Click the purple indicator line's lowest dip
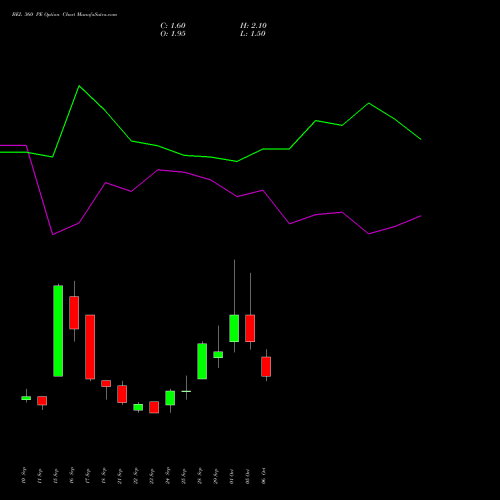The height and width of the screenshot is (500, 500). 53,235
